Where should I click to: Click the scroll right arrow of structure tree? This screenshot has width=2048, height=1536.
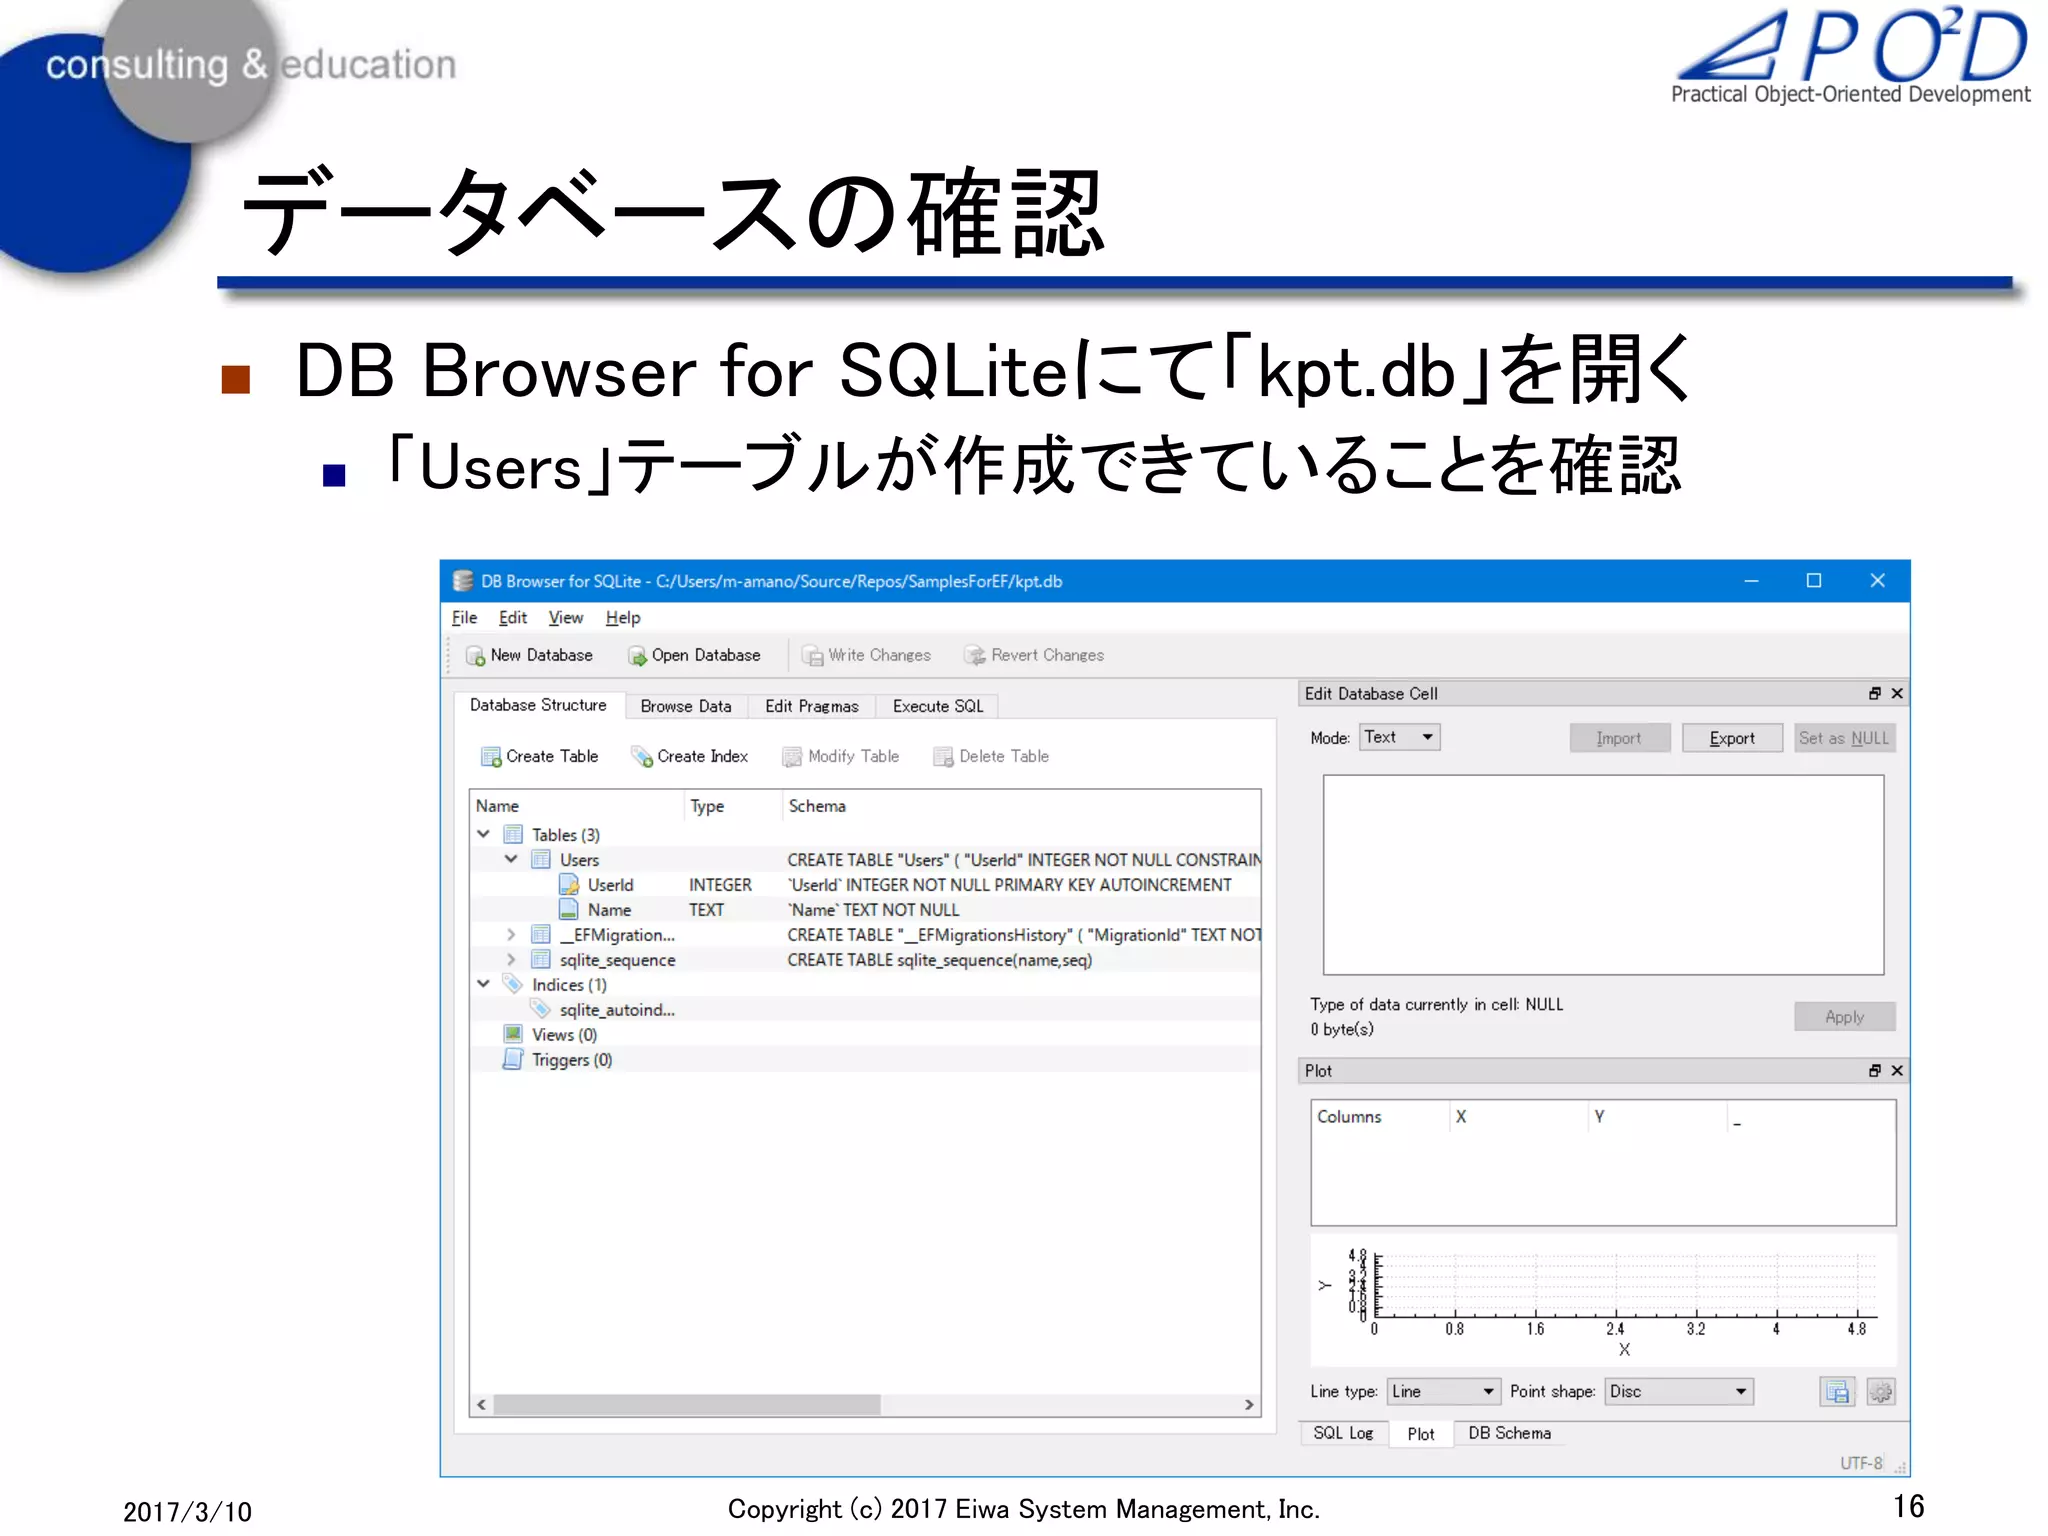point(1249,1404)
